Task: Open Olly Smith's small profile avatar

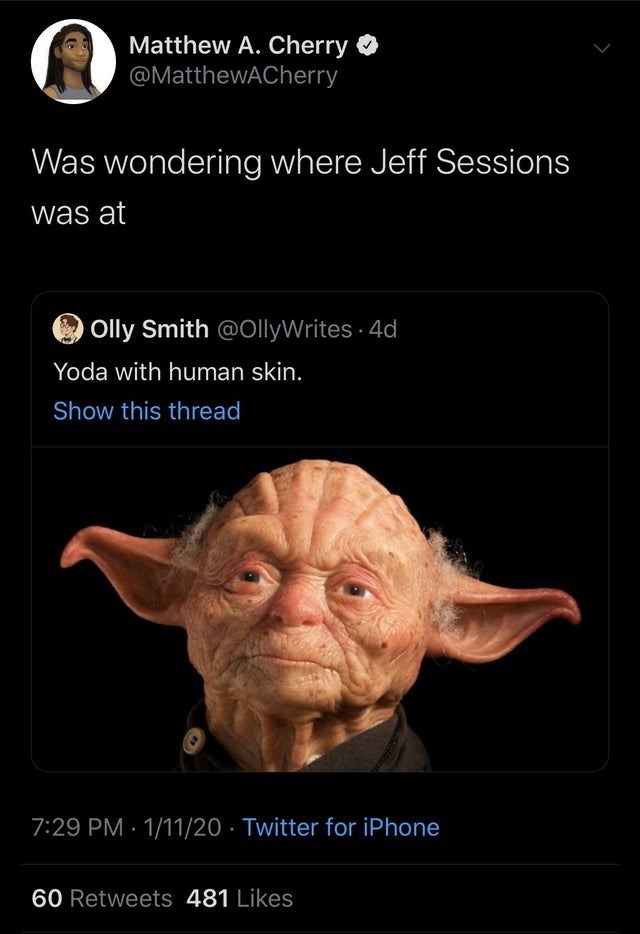Action: (x=68, y=329)
